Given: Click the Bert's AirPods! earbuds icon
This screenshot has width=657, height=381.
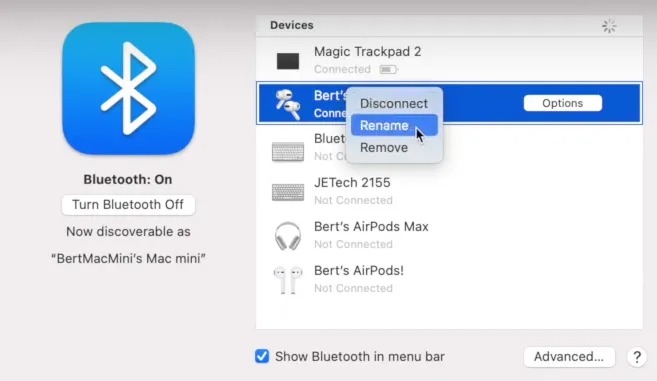Looking at the screenshot, I should click(x=288, y=280).
